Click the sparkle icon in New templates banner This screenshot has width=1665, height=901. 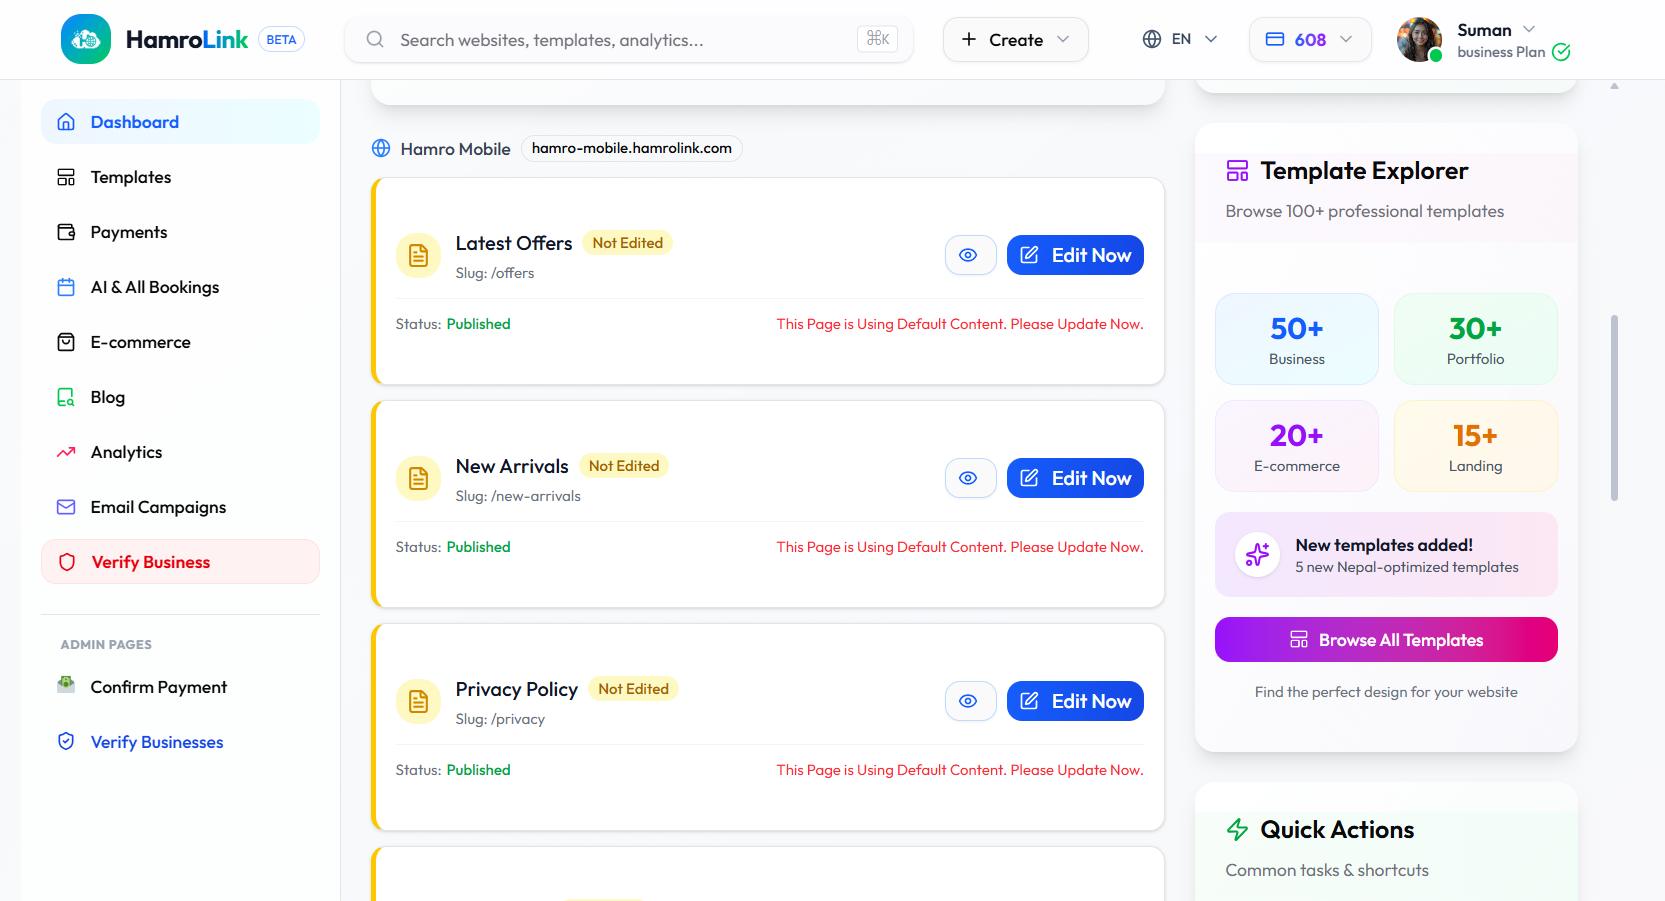(x=1257, y=554)
